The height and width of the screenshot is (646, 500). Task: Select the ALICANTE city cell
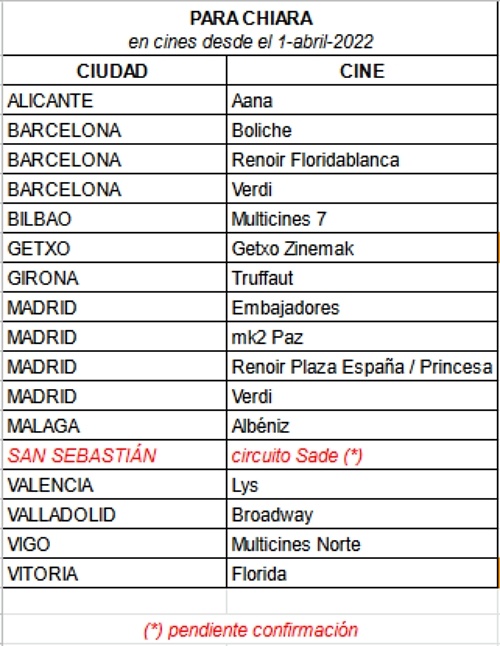point(114,101)
